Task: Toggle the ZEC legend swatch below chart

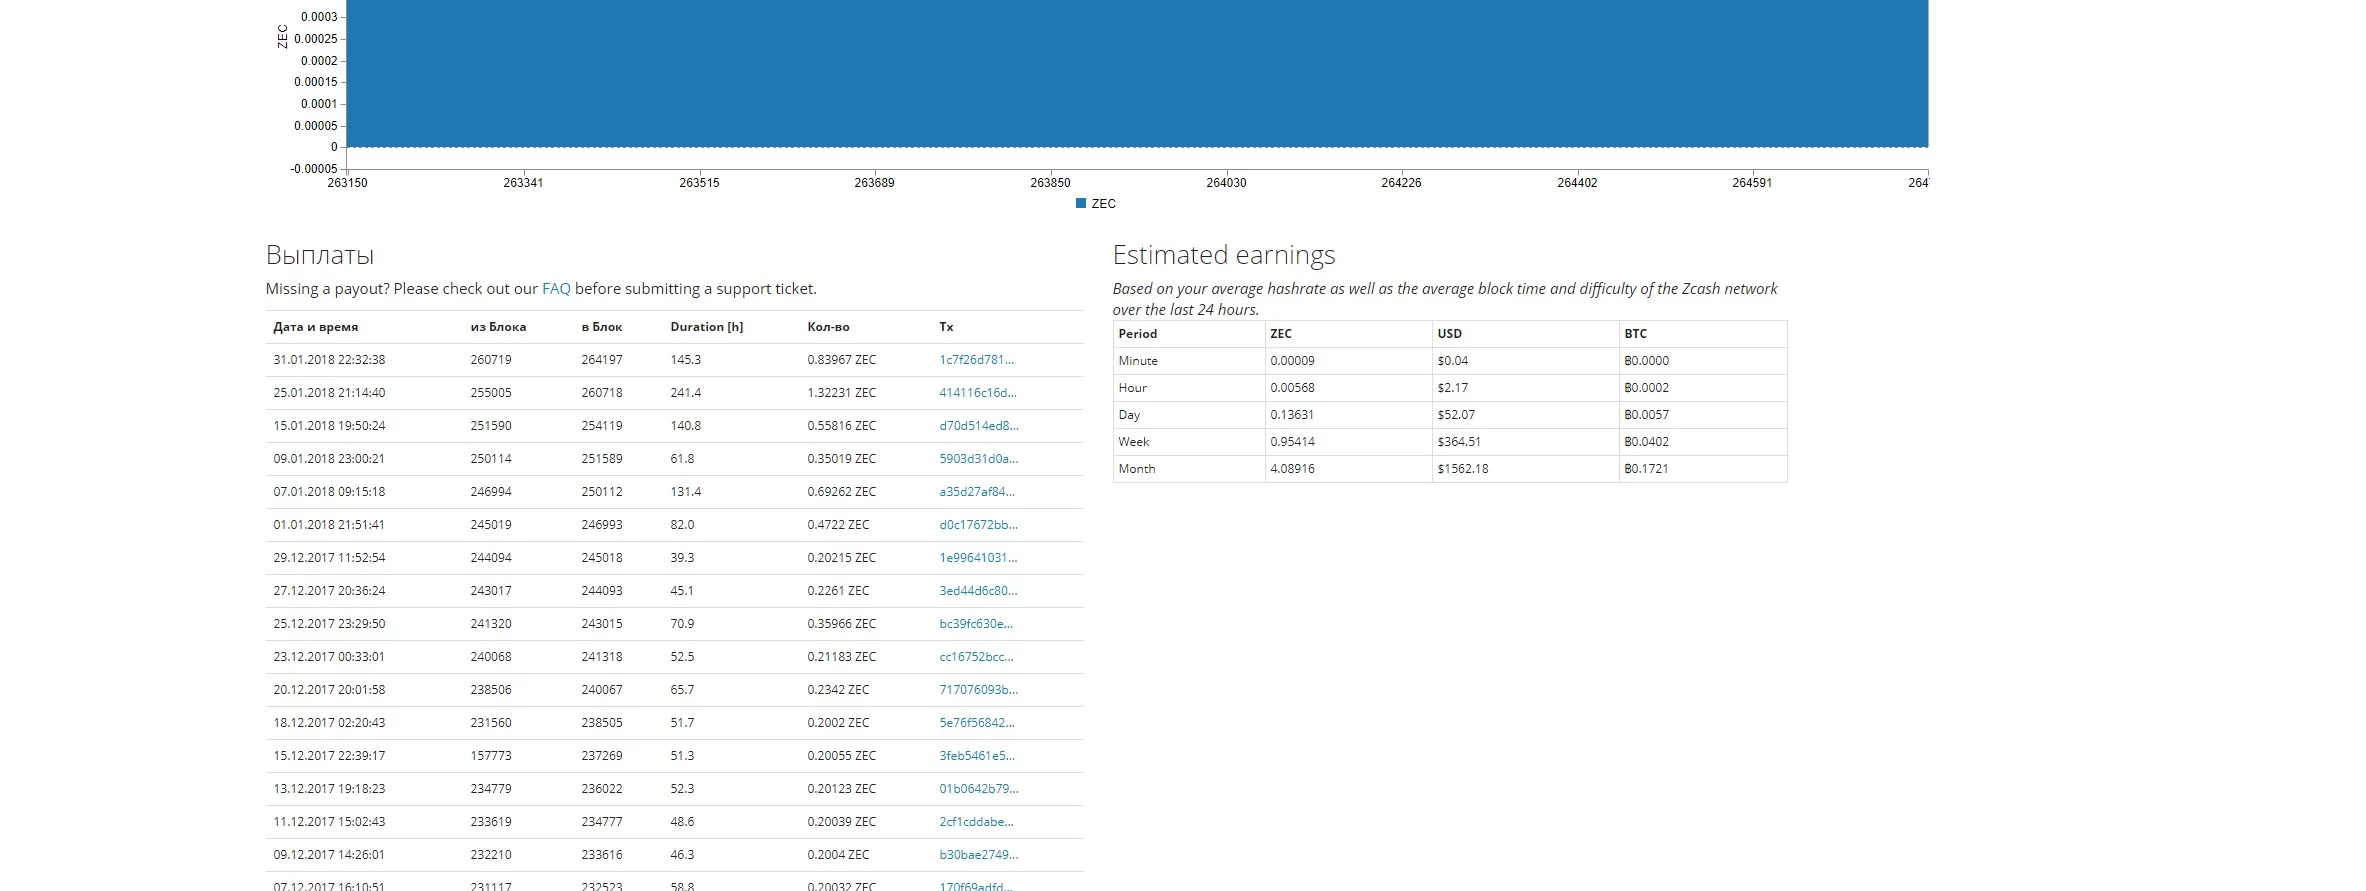Action: [1081, 204]
